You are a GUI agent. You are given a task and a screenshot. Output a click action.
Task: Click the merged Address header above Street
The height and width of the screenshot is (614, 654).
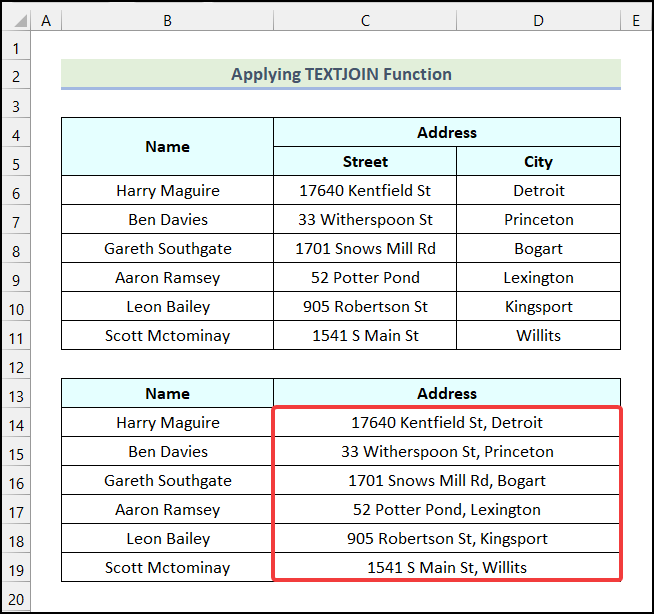(447, 132)
